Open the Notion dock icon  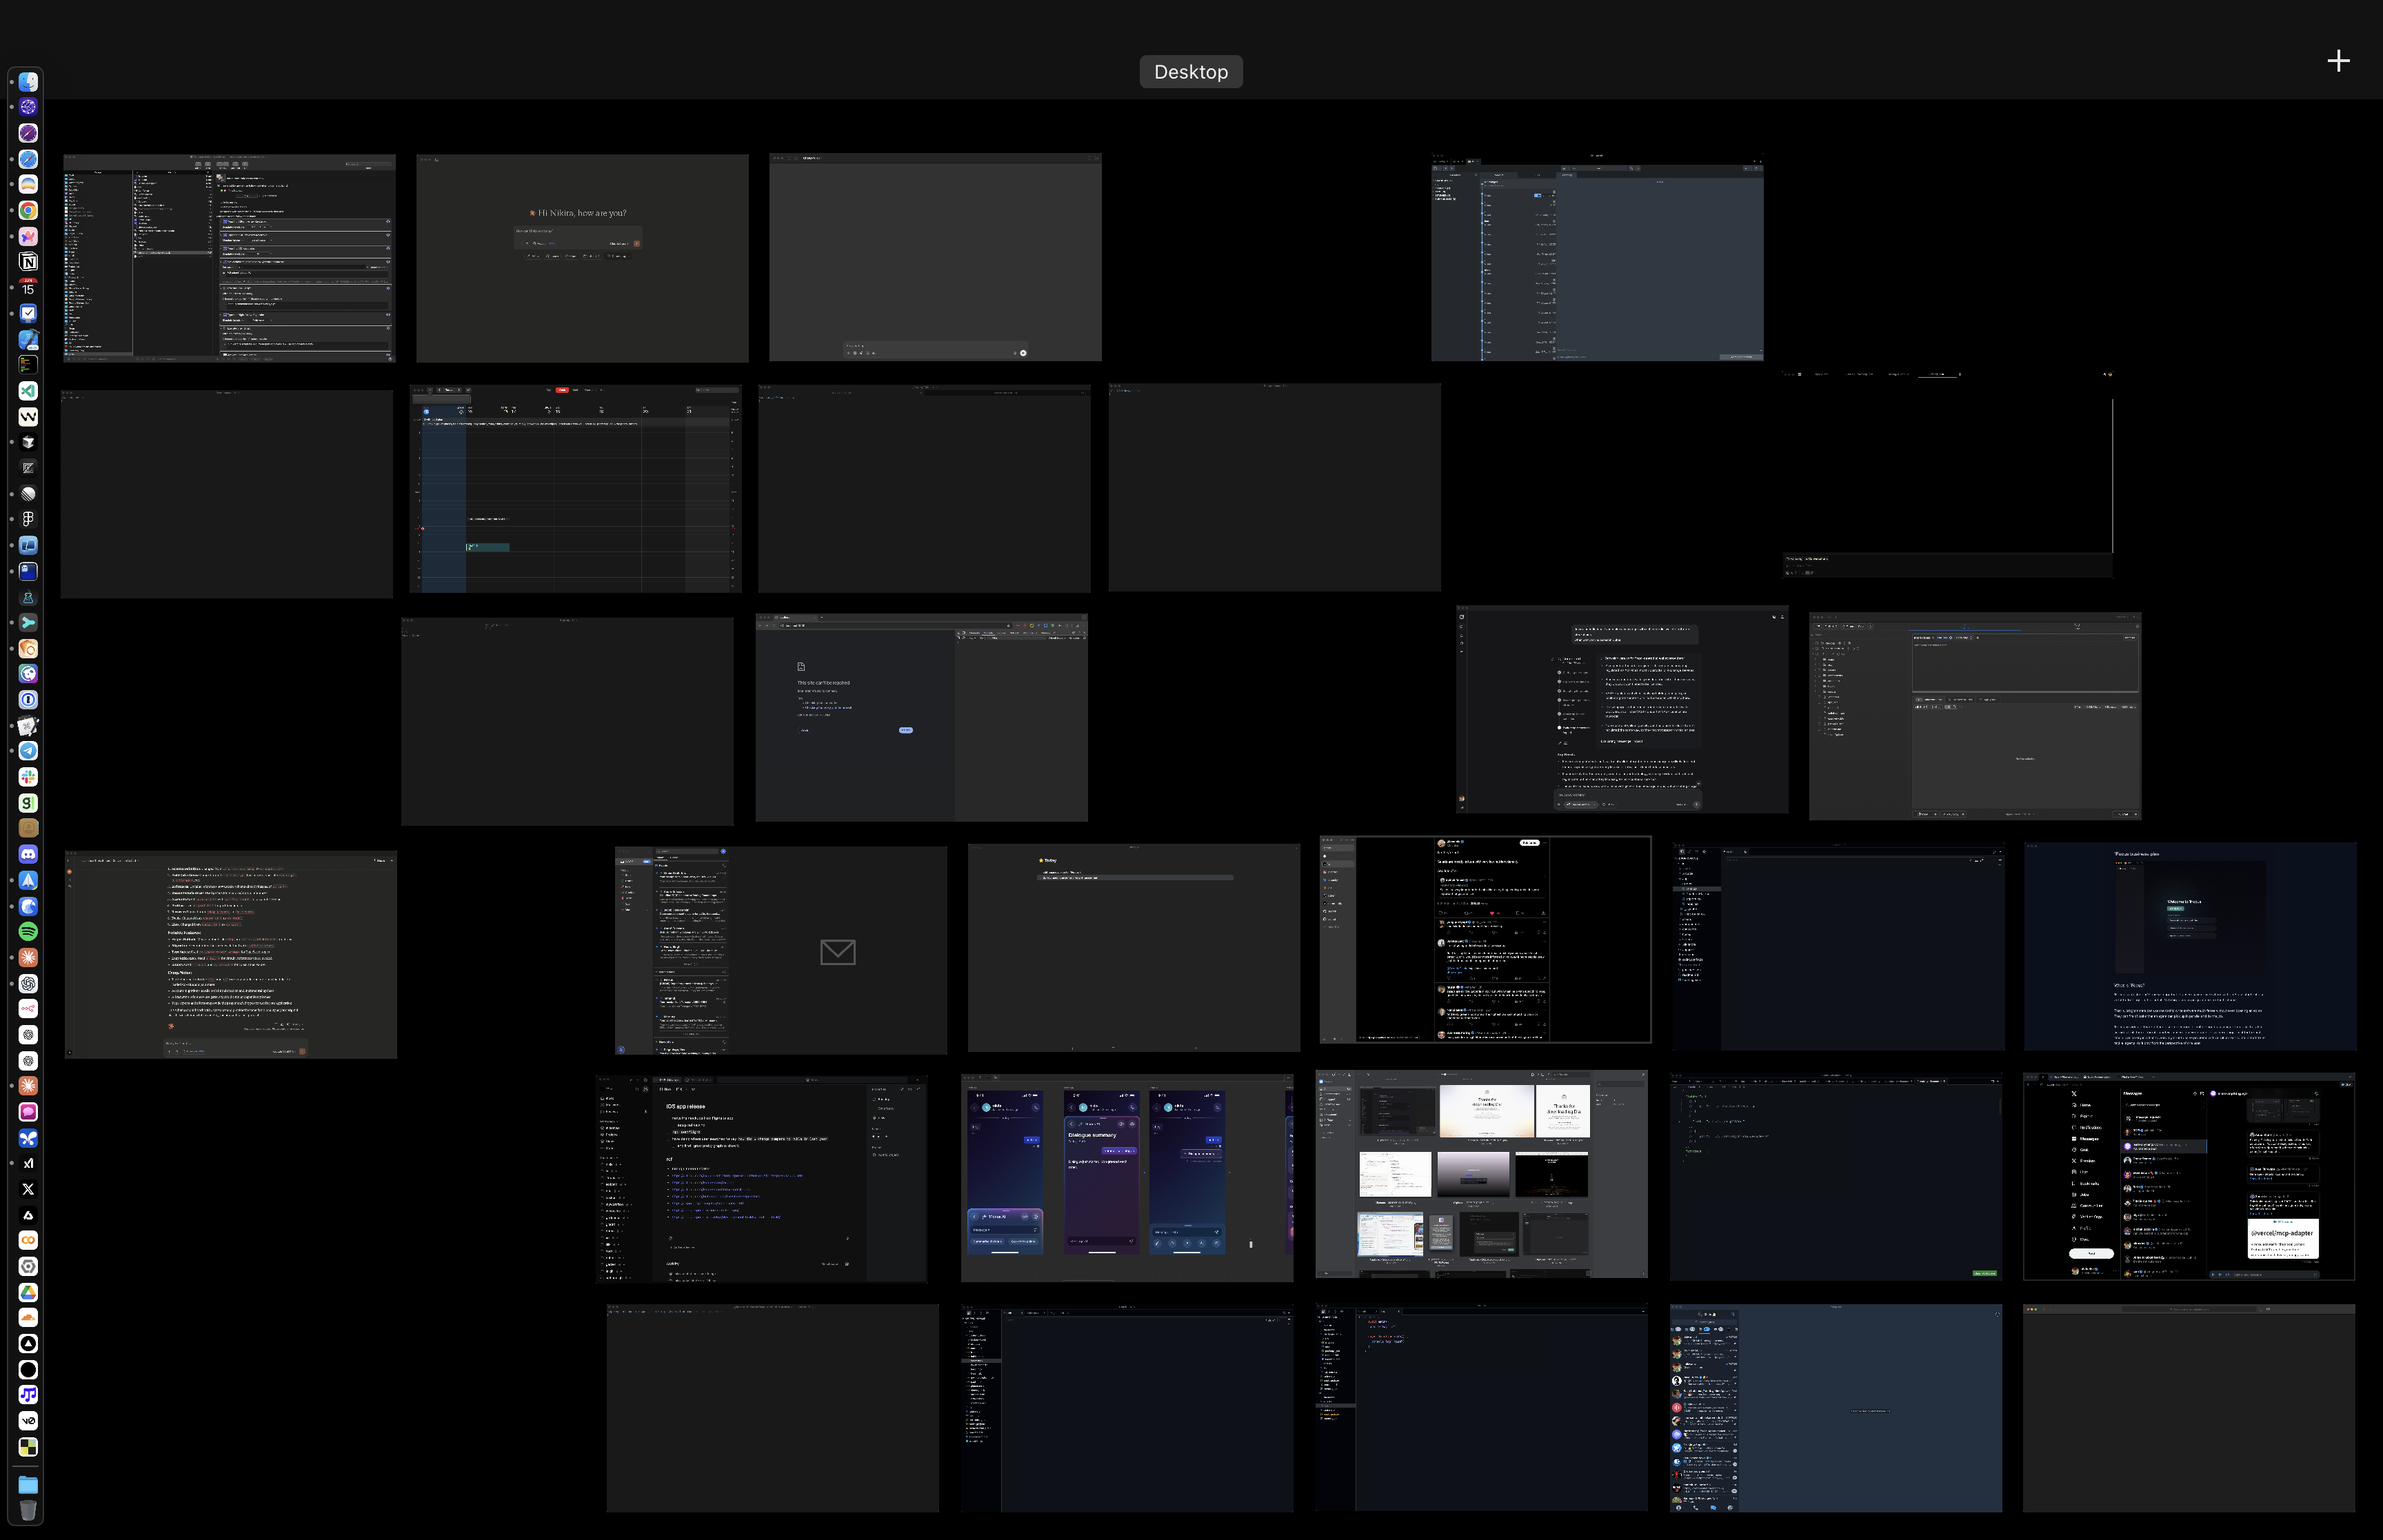click(x=28, y=262)
